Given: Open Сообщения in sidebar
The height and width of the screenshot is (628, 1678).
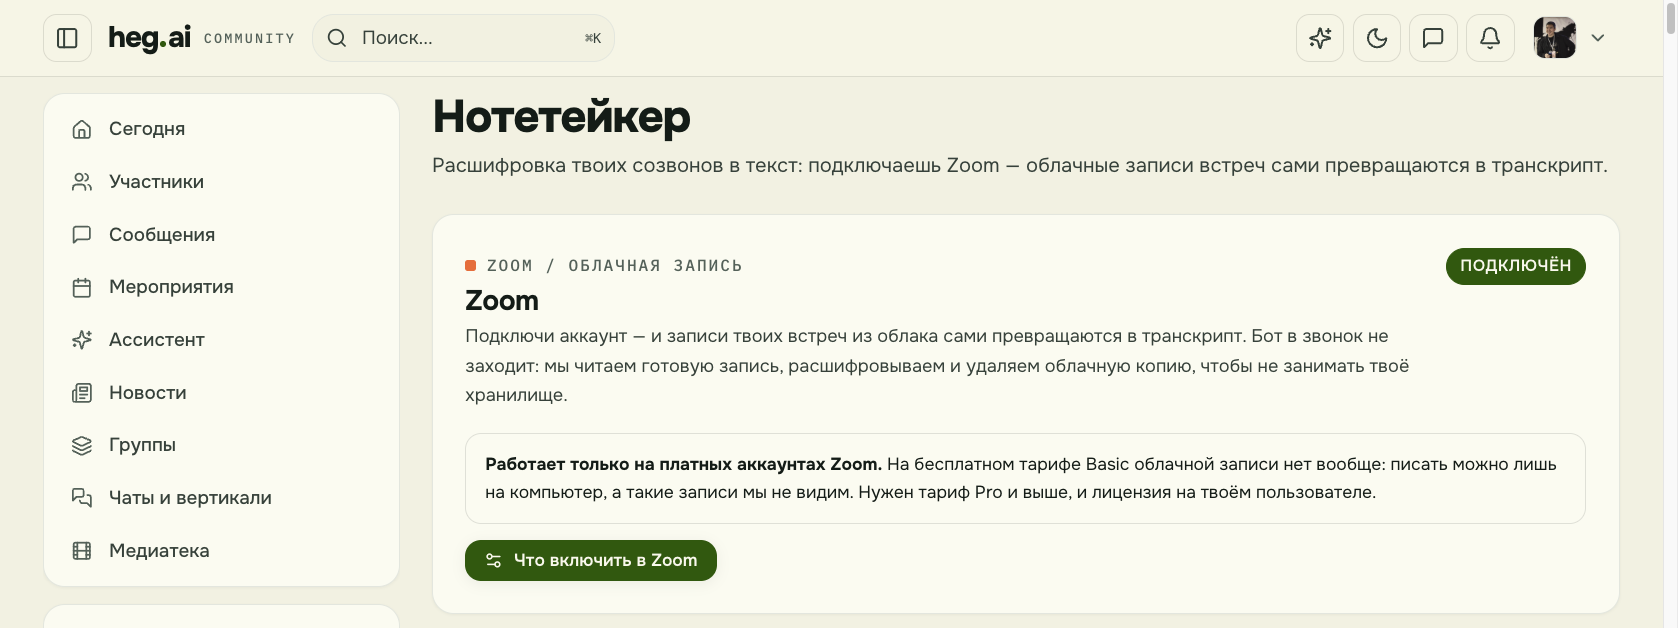Looking at the screenshot, I should tap(222, 235).
